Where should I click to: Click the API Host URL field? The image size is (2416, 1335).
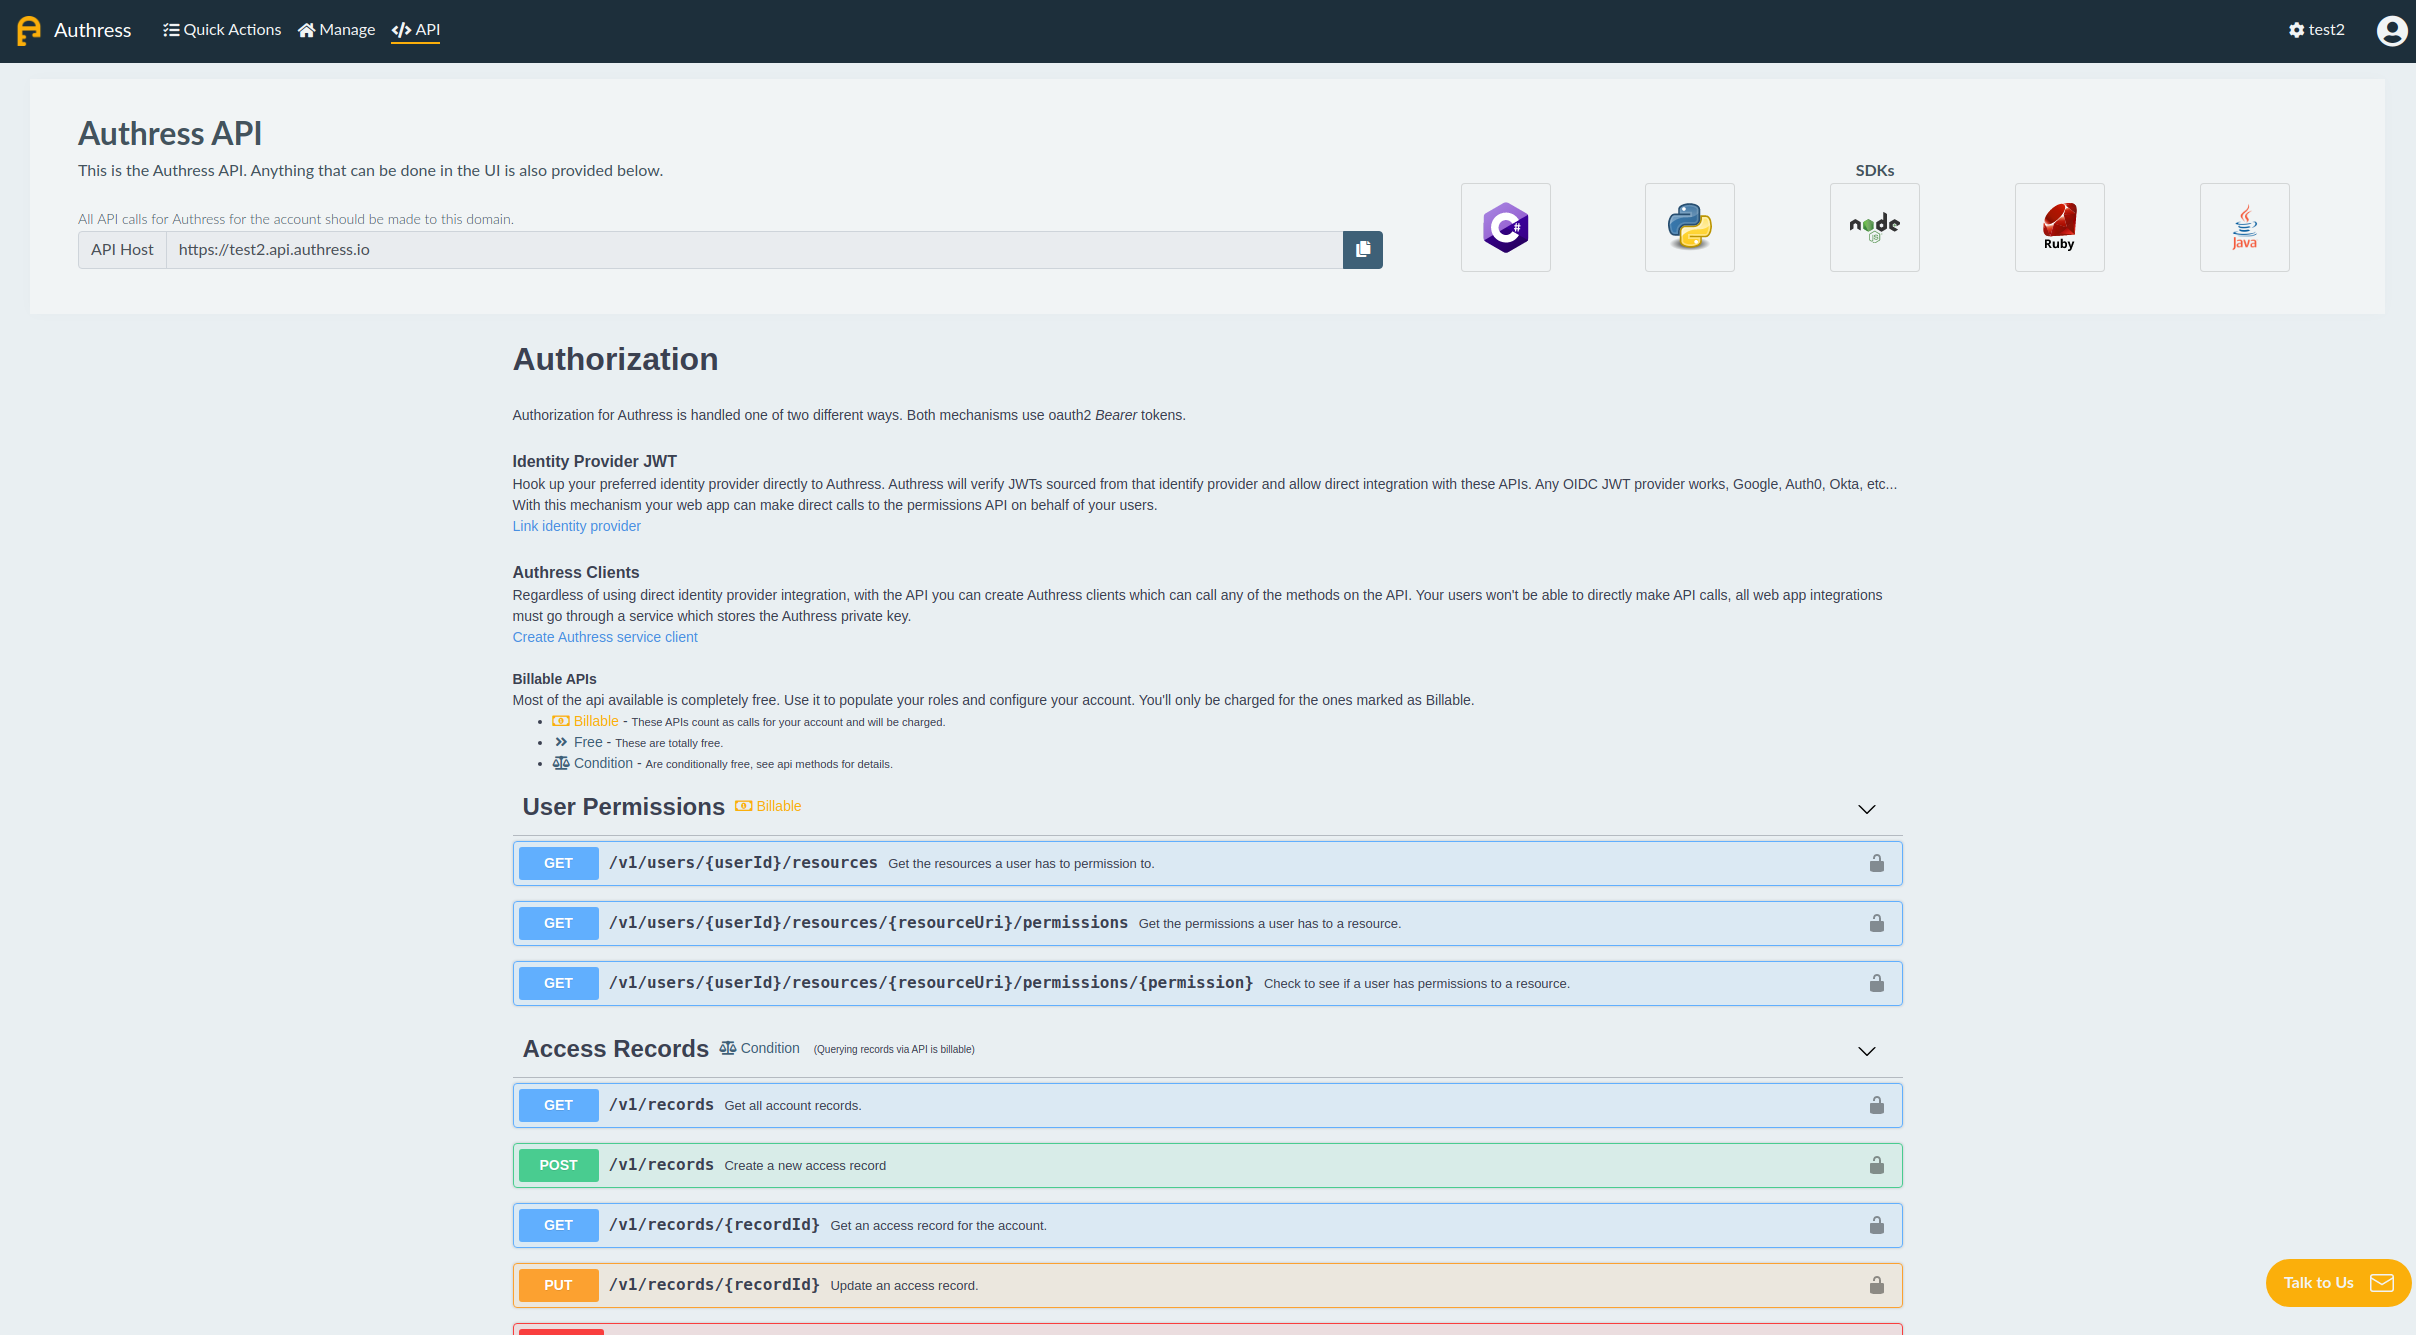752,250
